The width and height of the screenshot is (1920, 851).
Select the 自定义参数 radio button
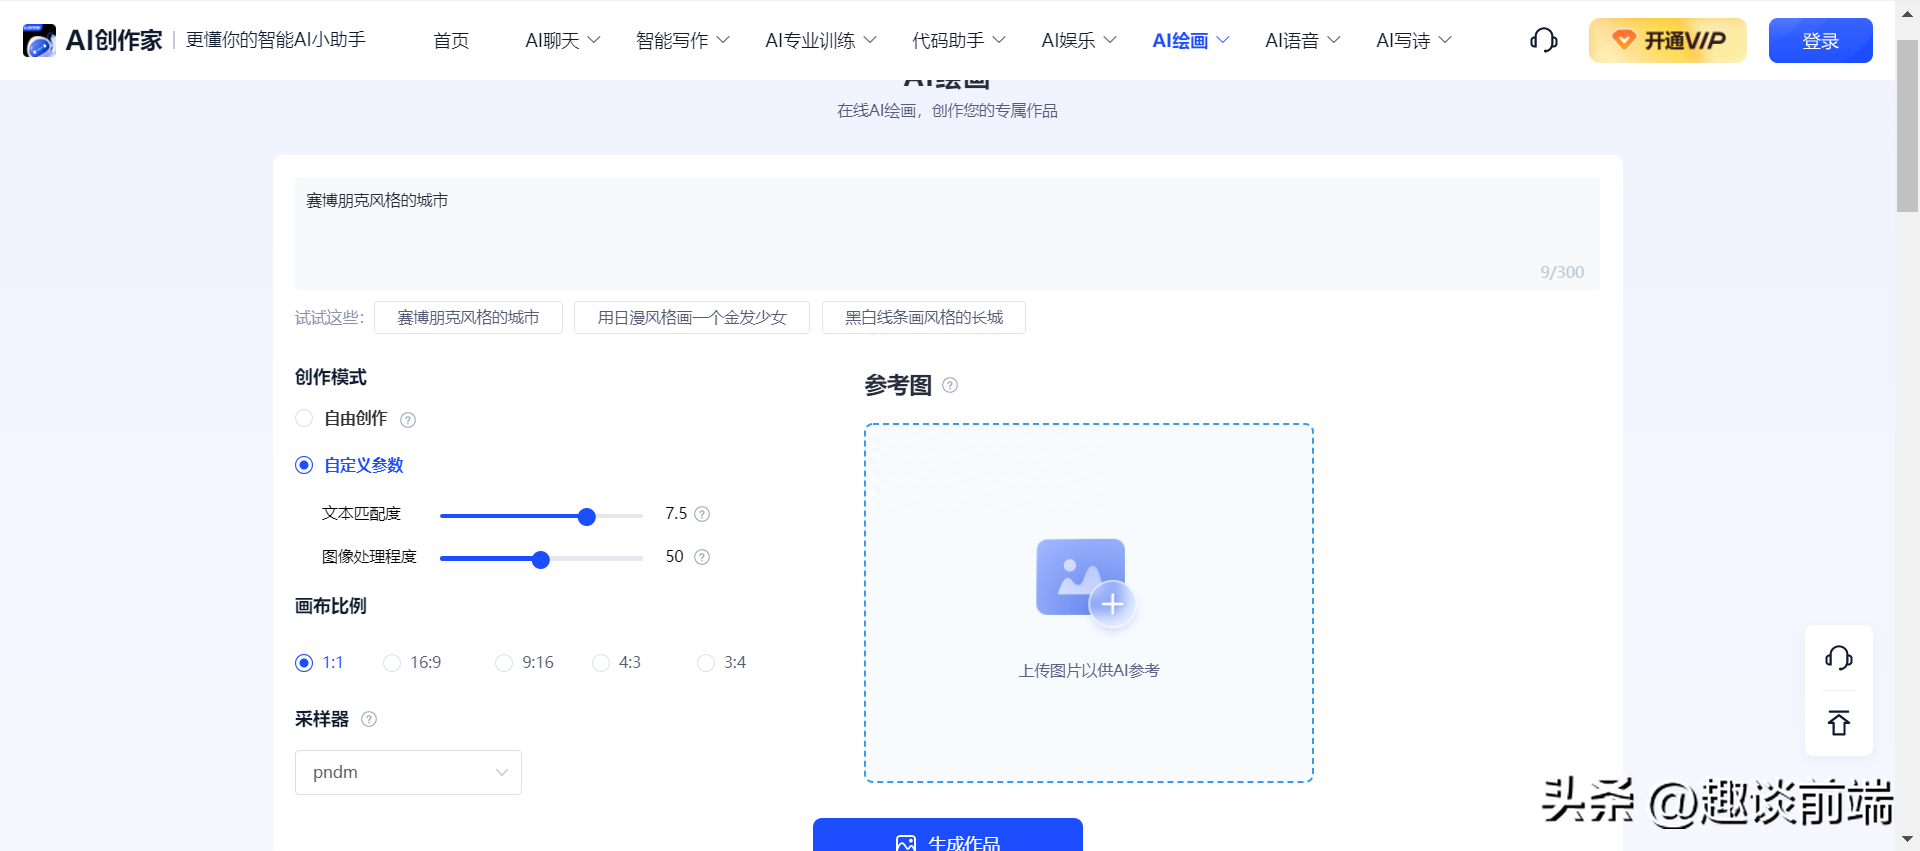point(304,465)
